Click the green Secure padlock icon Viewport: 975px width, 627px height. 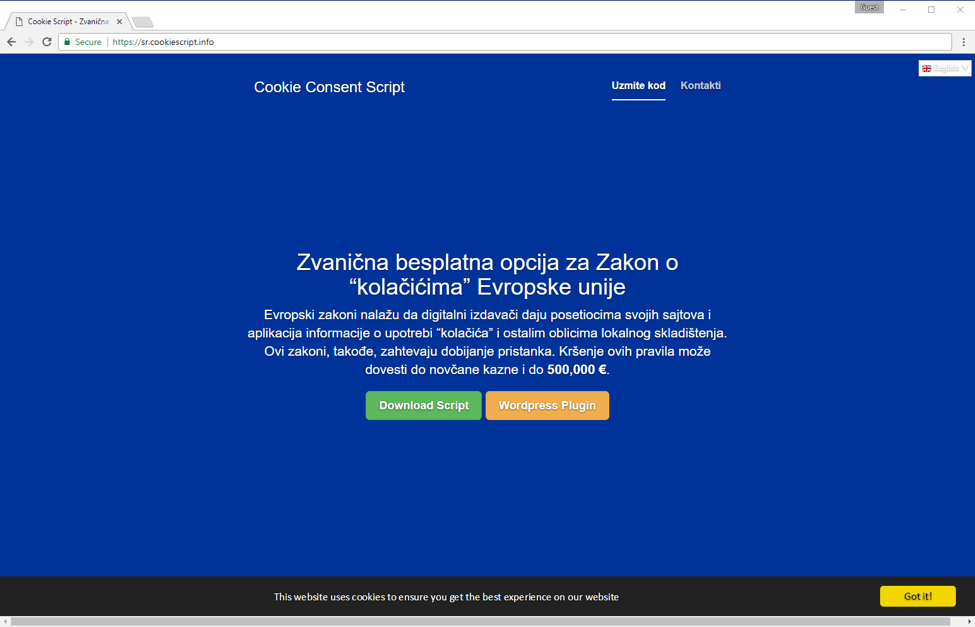[x=67, y=42]
